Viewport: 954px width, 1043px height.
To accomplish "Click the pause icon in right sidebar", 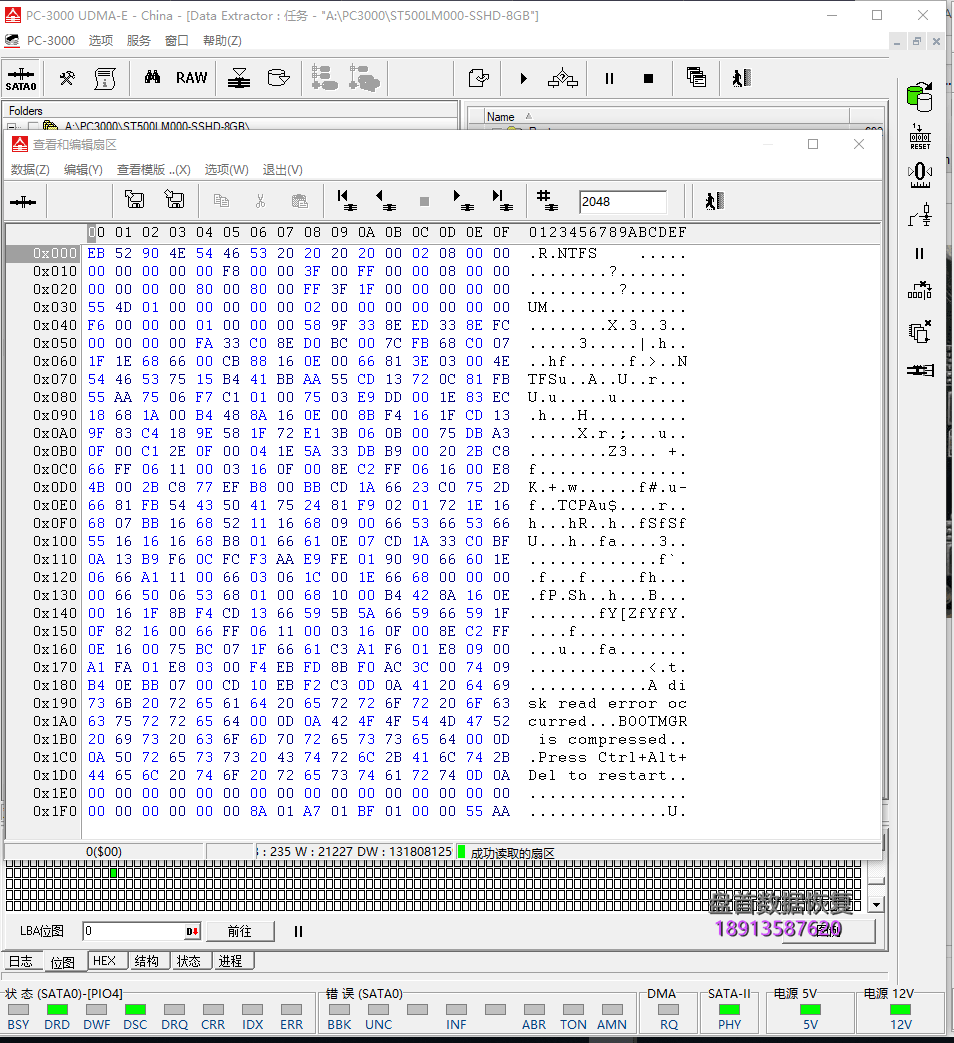I will [919, 253].
